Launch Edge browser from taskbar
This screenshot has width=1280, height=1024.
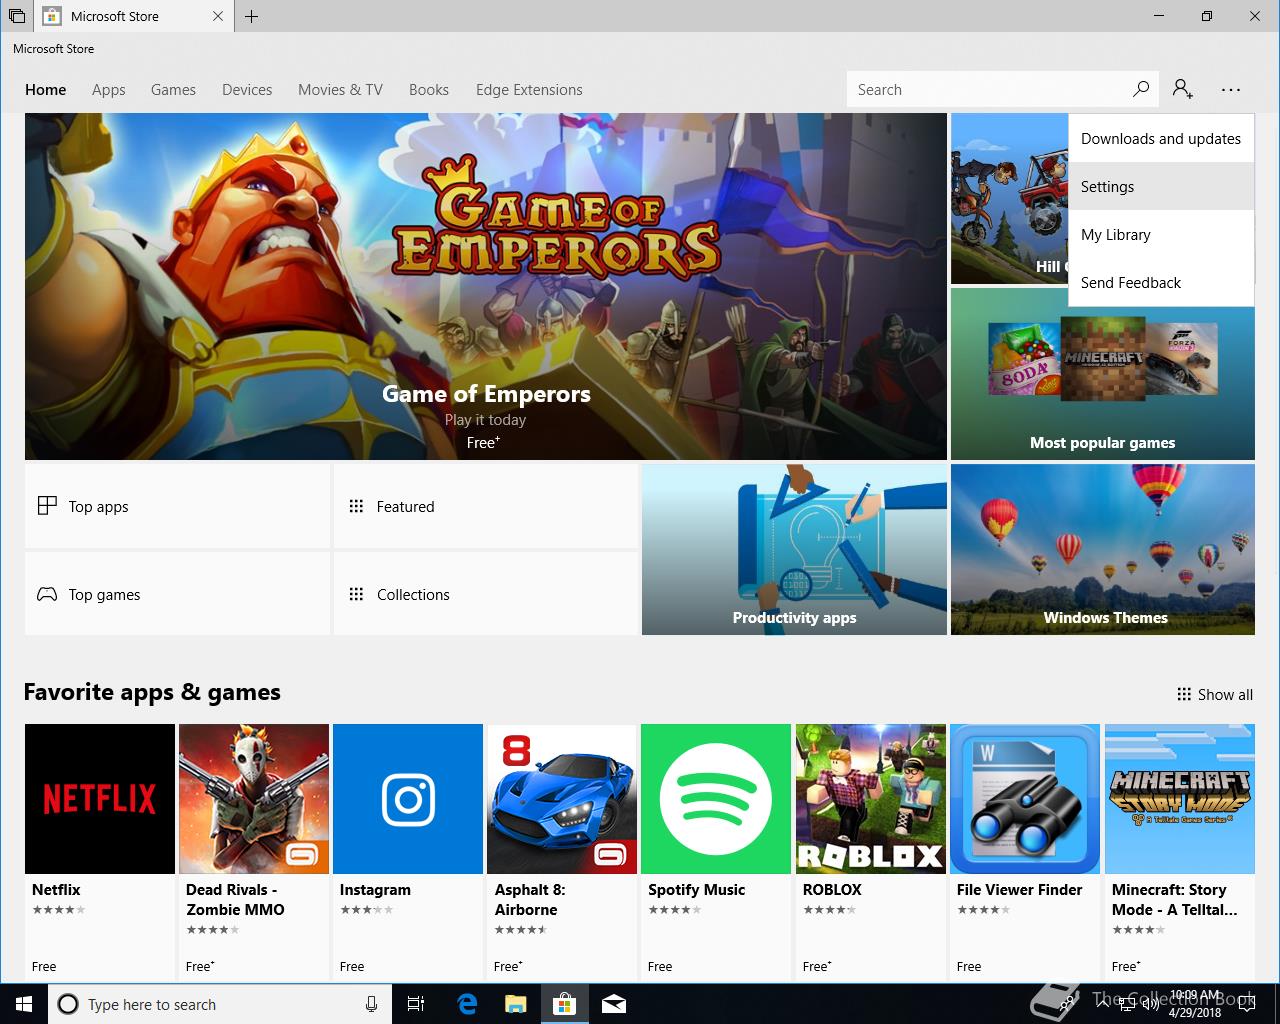(x=467, y=1004)
